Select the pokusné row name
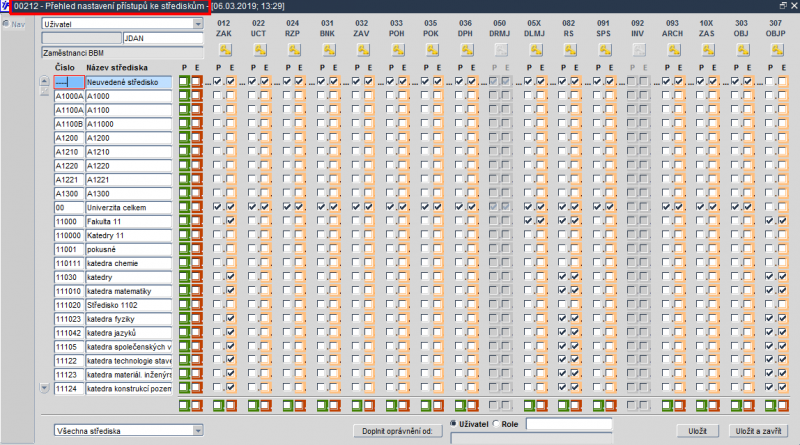The width and height of the screenshot is (800, 445). click(x=129, y=249)
